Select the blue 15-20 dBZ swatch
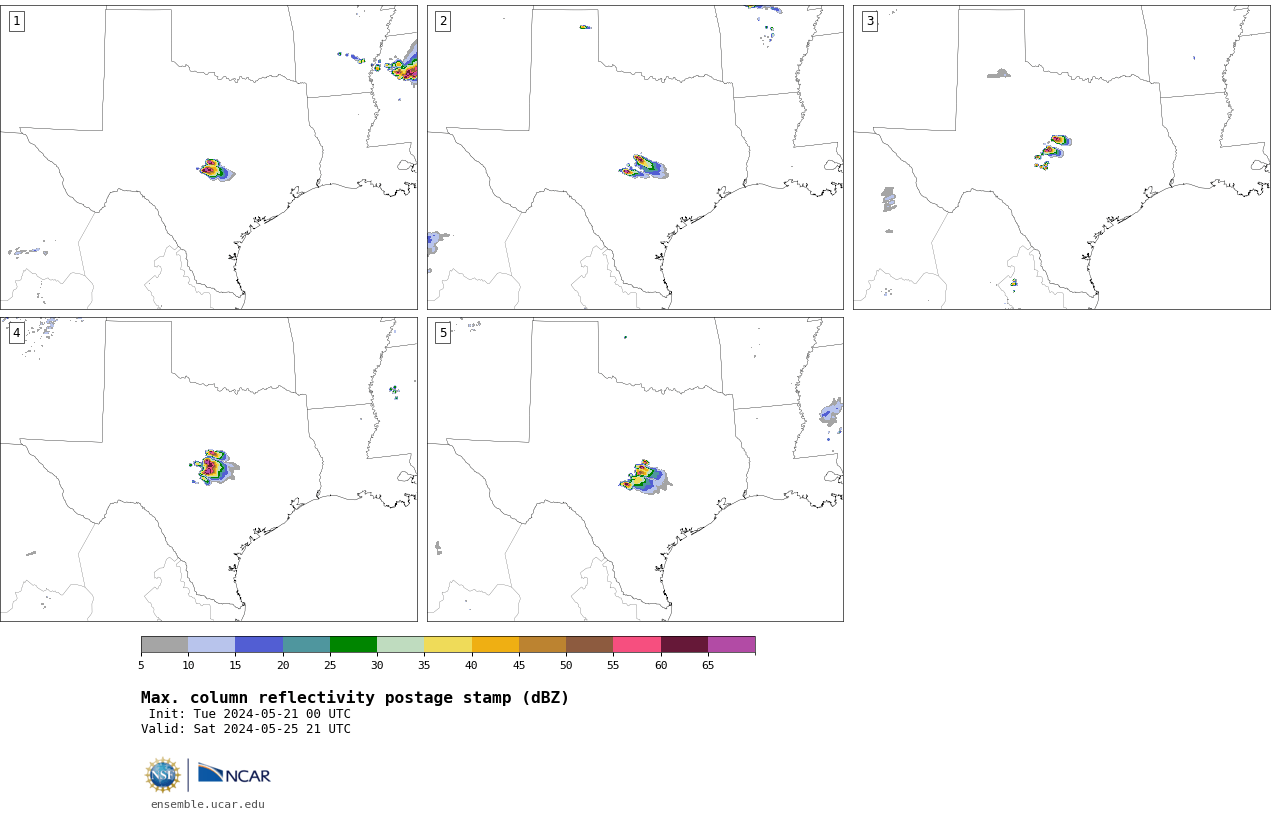 (259, 644)
